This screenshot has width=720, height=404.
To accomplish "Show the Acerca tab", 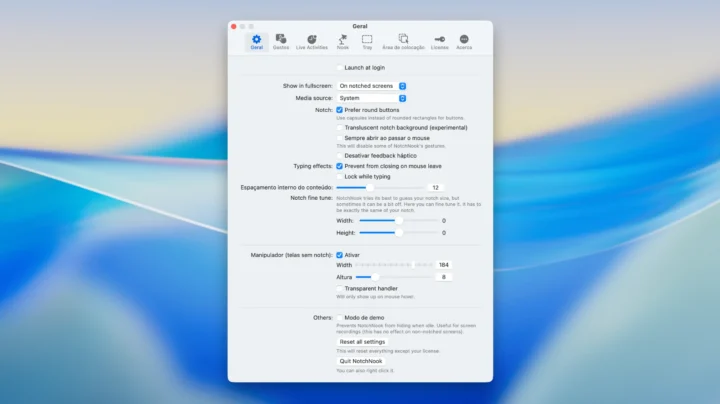I will point(464,41).
